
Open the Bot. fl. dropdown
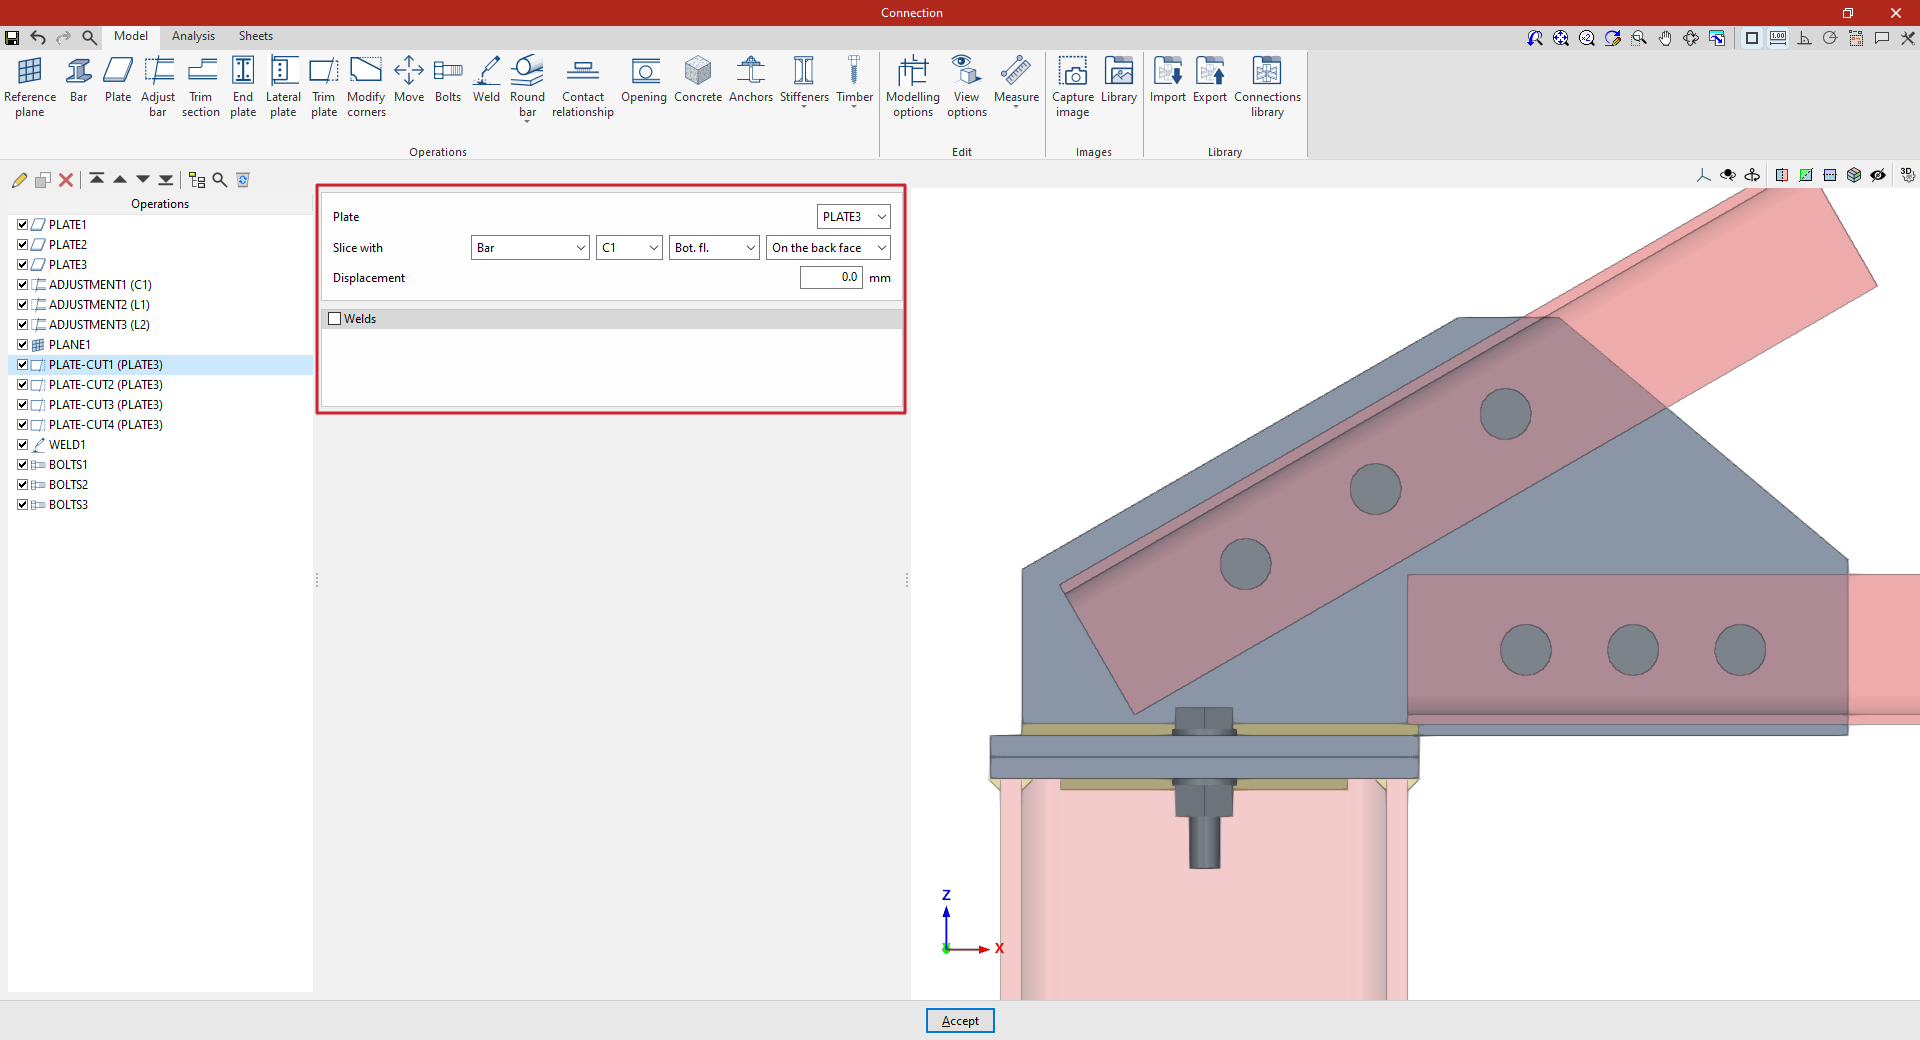tap(714, 248)
